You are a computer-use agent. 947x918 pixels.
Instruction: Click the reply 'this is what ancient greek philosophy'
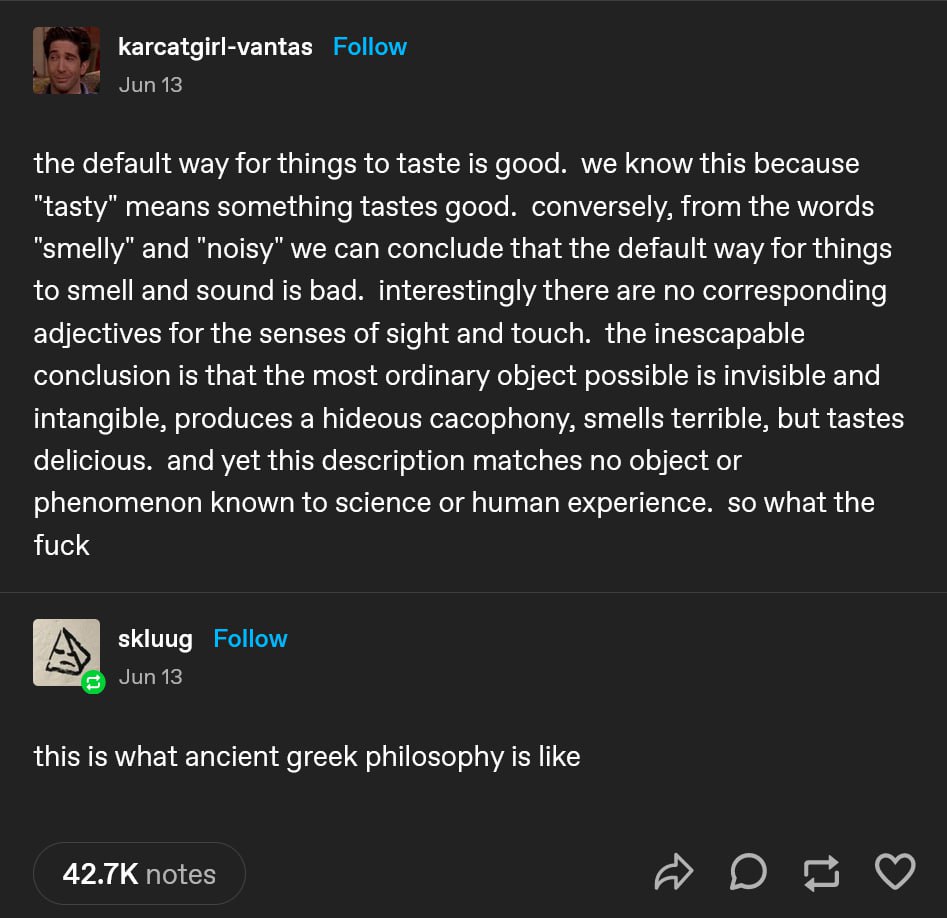[307, 757]
